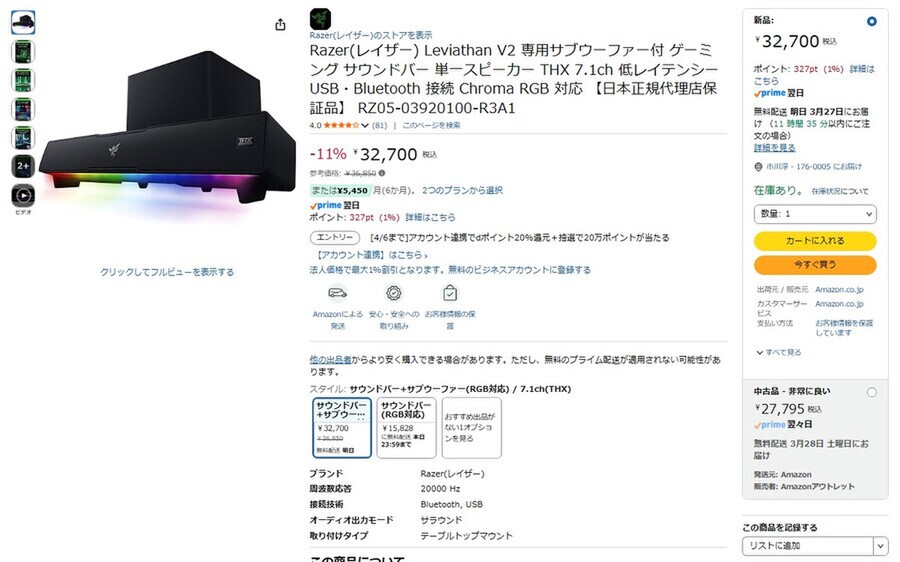Screen dimensions: 900x562
Task: Click the info icon beside reference price
Action: coord(382,173)
